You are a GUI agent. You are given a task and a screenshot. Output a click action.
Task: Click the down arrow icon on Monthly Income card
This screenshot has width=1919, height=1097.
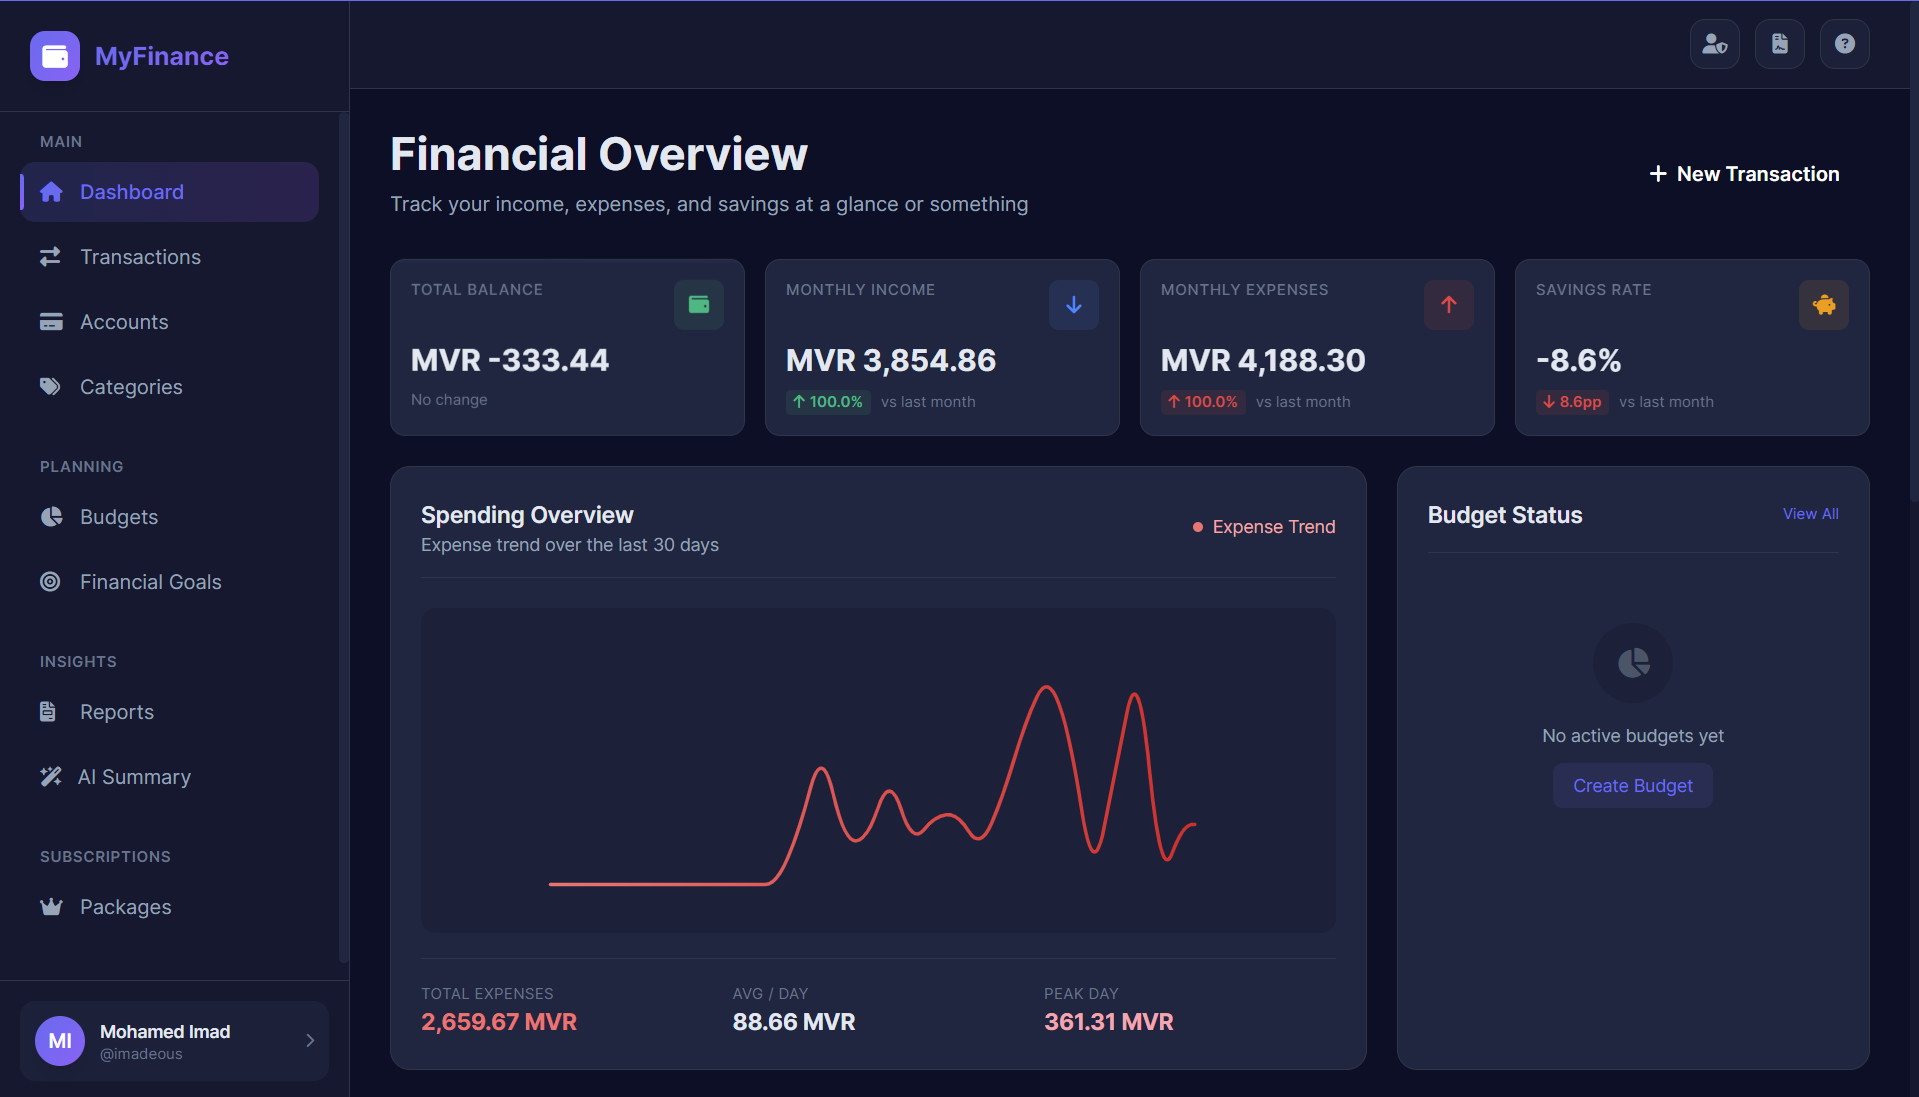click(1073, 305)
